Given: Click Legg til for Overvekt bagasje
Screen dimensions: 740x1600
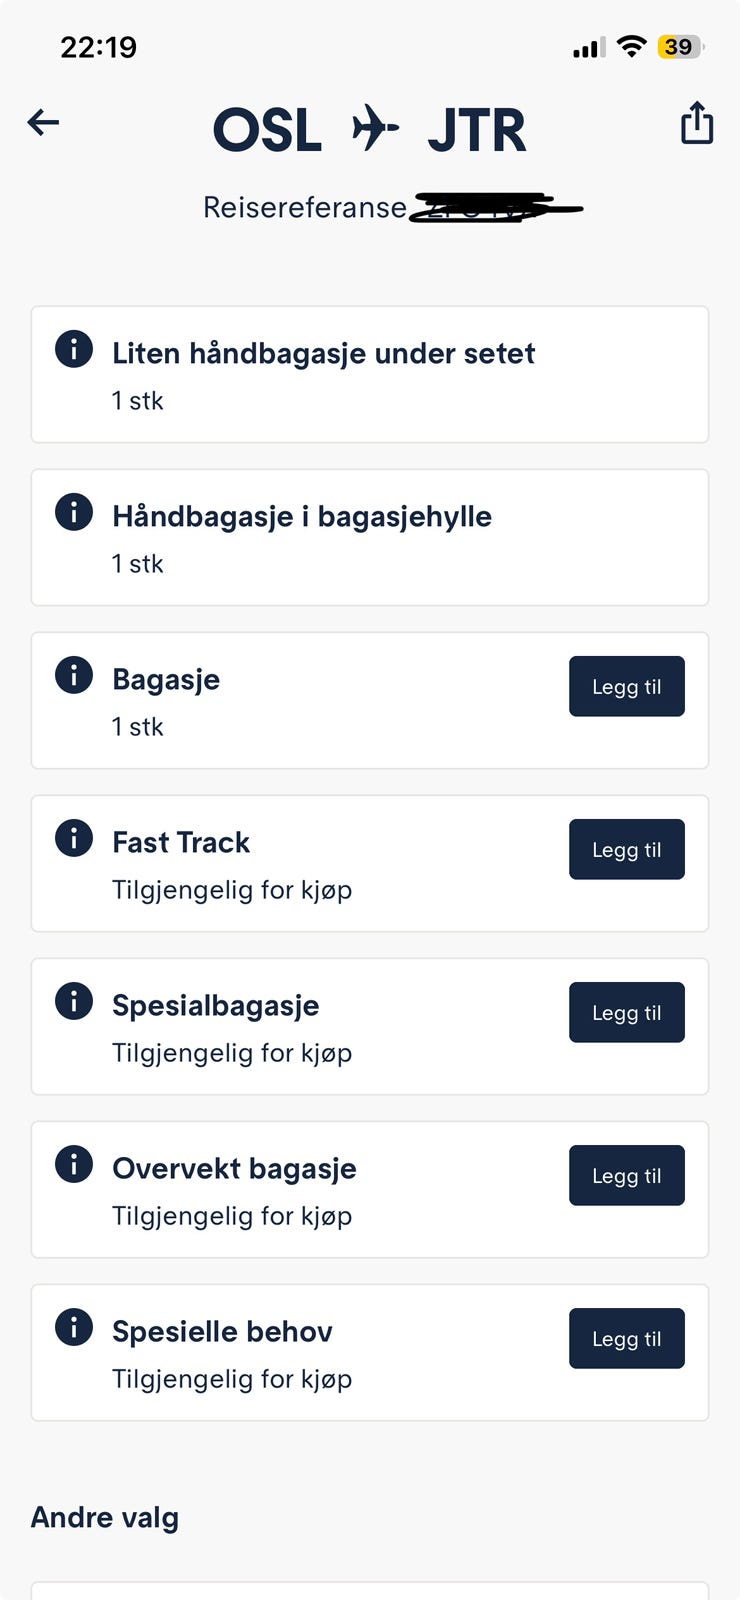Looking at the screenshot, I should point(626,1176).
